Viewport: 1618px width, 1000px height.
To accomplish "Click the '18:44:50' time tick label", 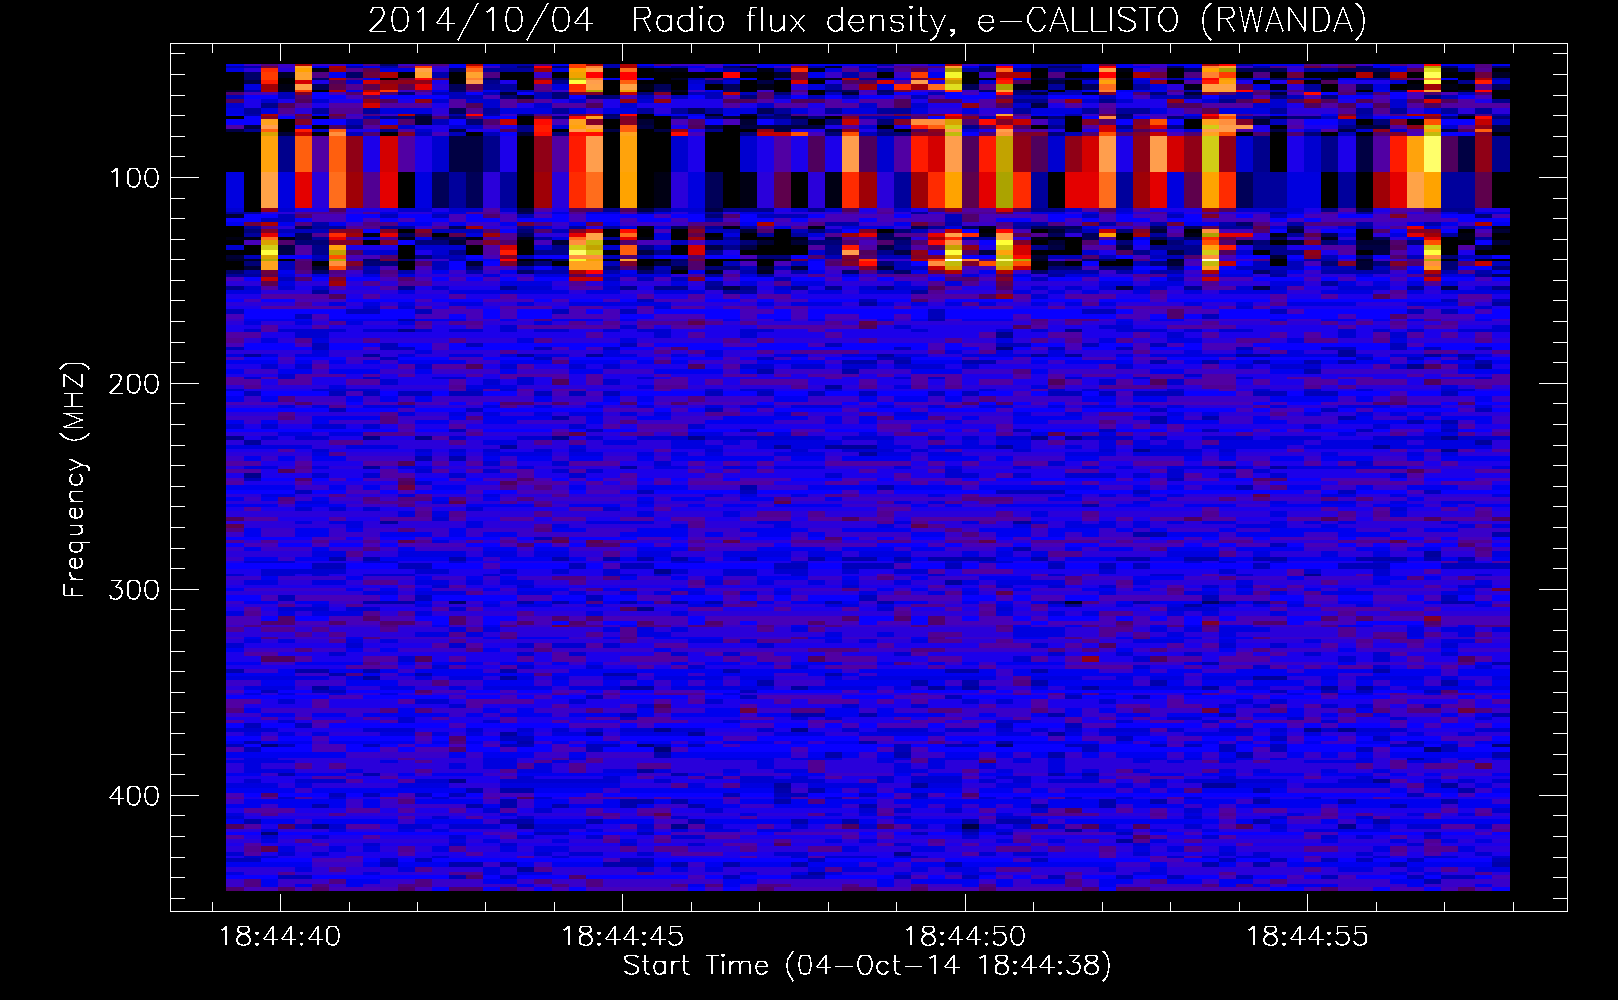I will click(x=965, y=936).
